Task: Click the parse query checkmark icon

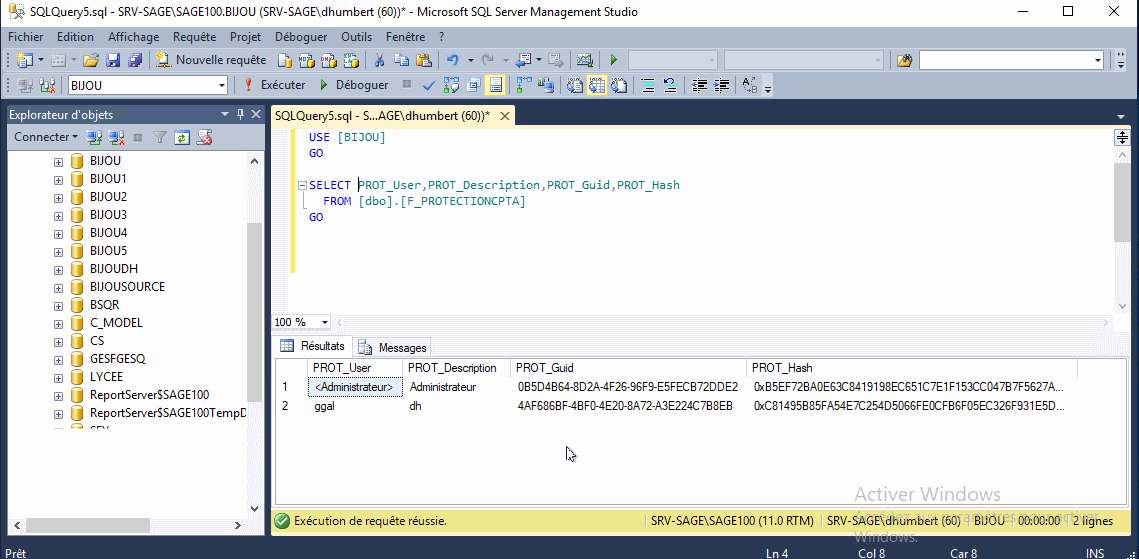Action: point(429,85)
